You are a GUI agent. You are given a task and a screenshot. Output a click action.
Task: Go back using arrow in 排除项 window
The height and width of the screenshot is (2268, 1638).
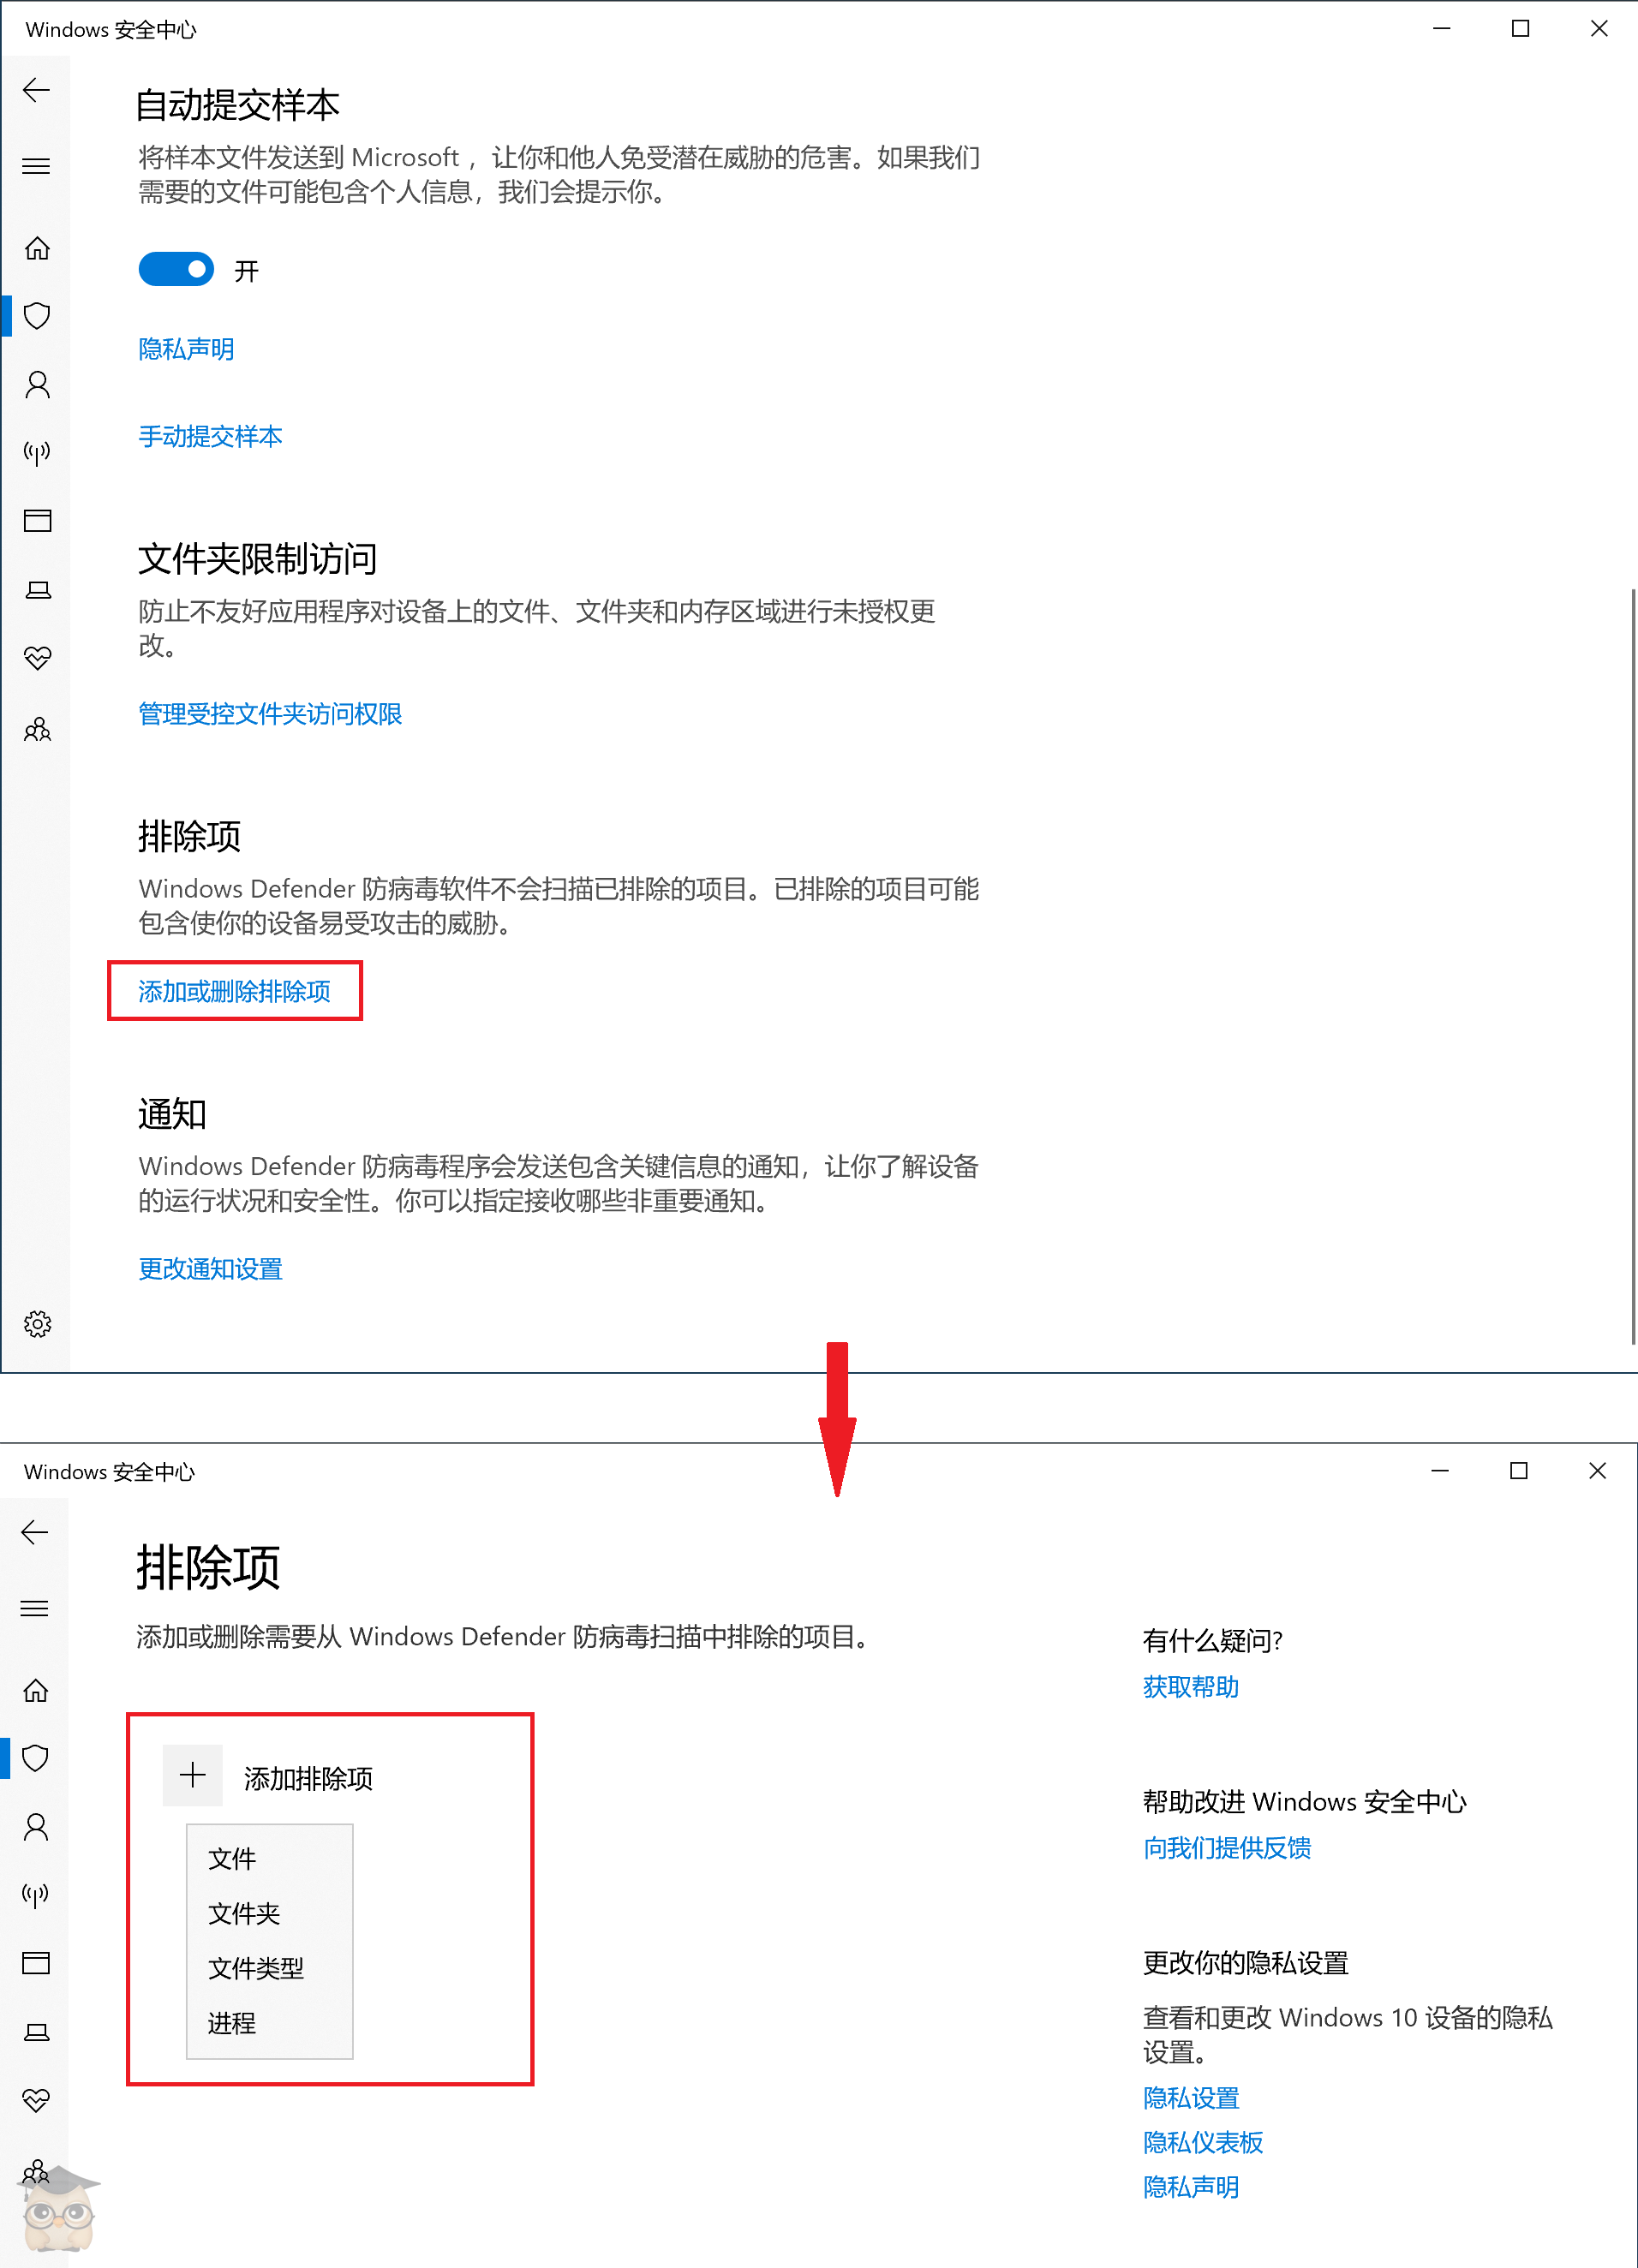pyautogui.click(x=35, y=1532)
